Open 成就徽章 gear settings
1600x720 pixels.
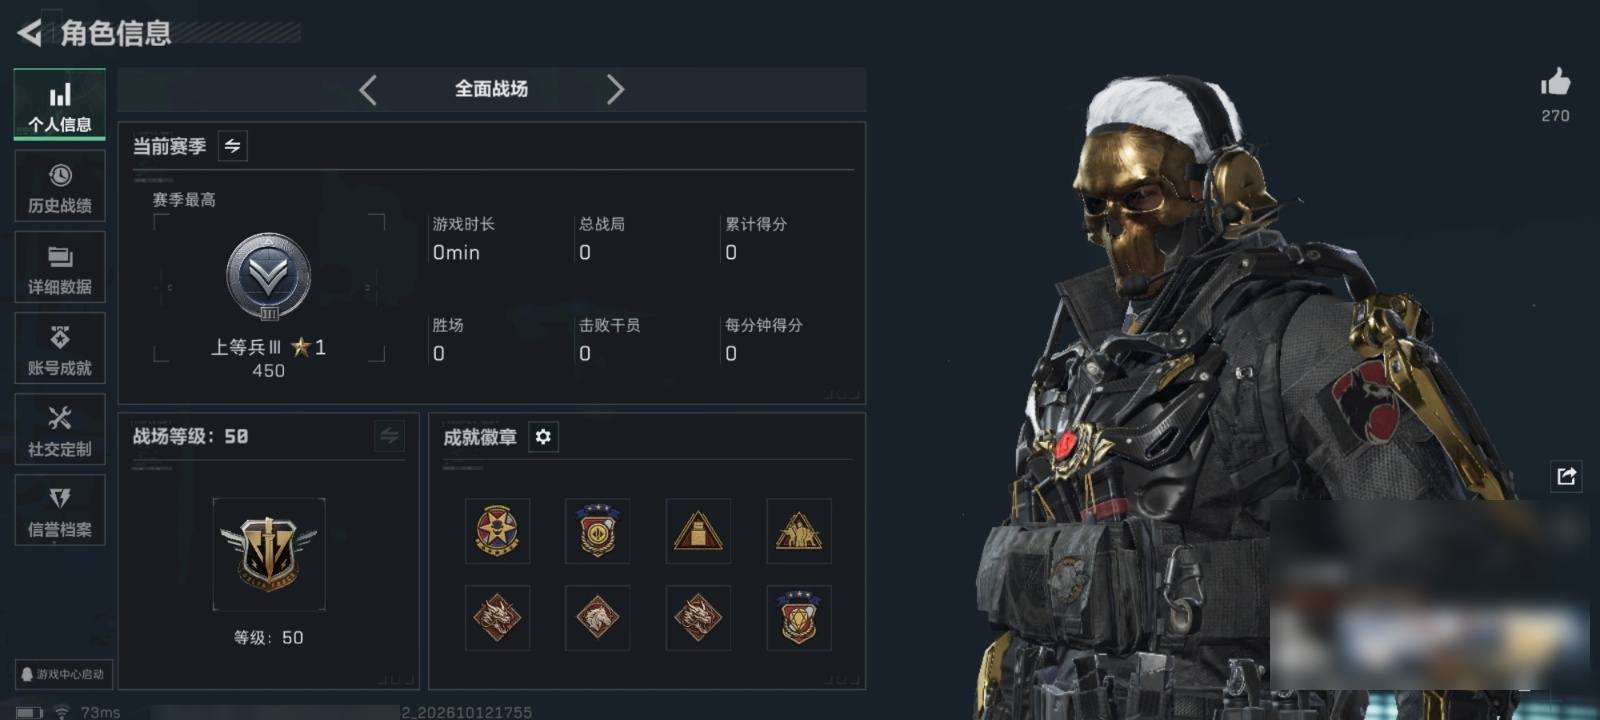[543, 437]
